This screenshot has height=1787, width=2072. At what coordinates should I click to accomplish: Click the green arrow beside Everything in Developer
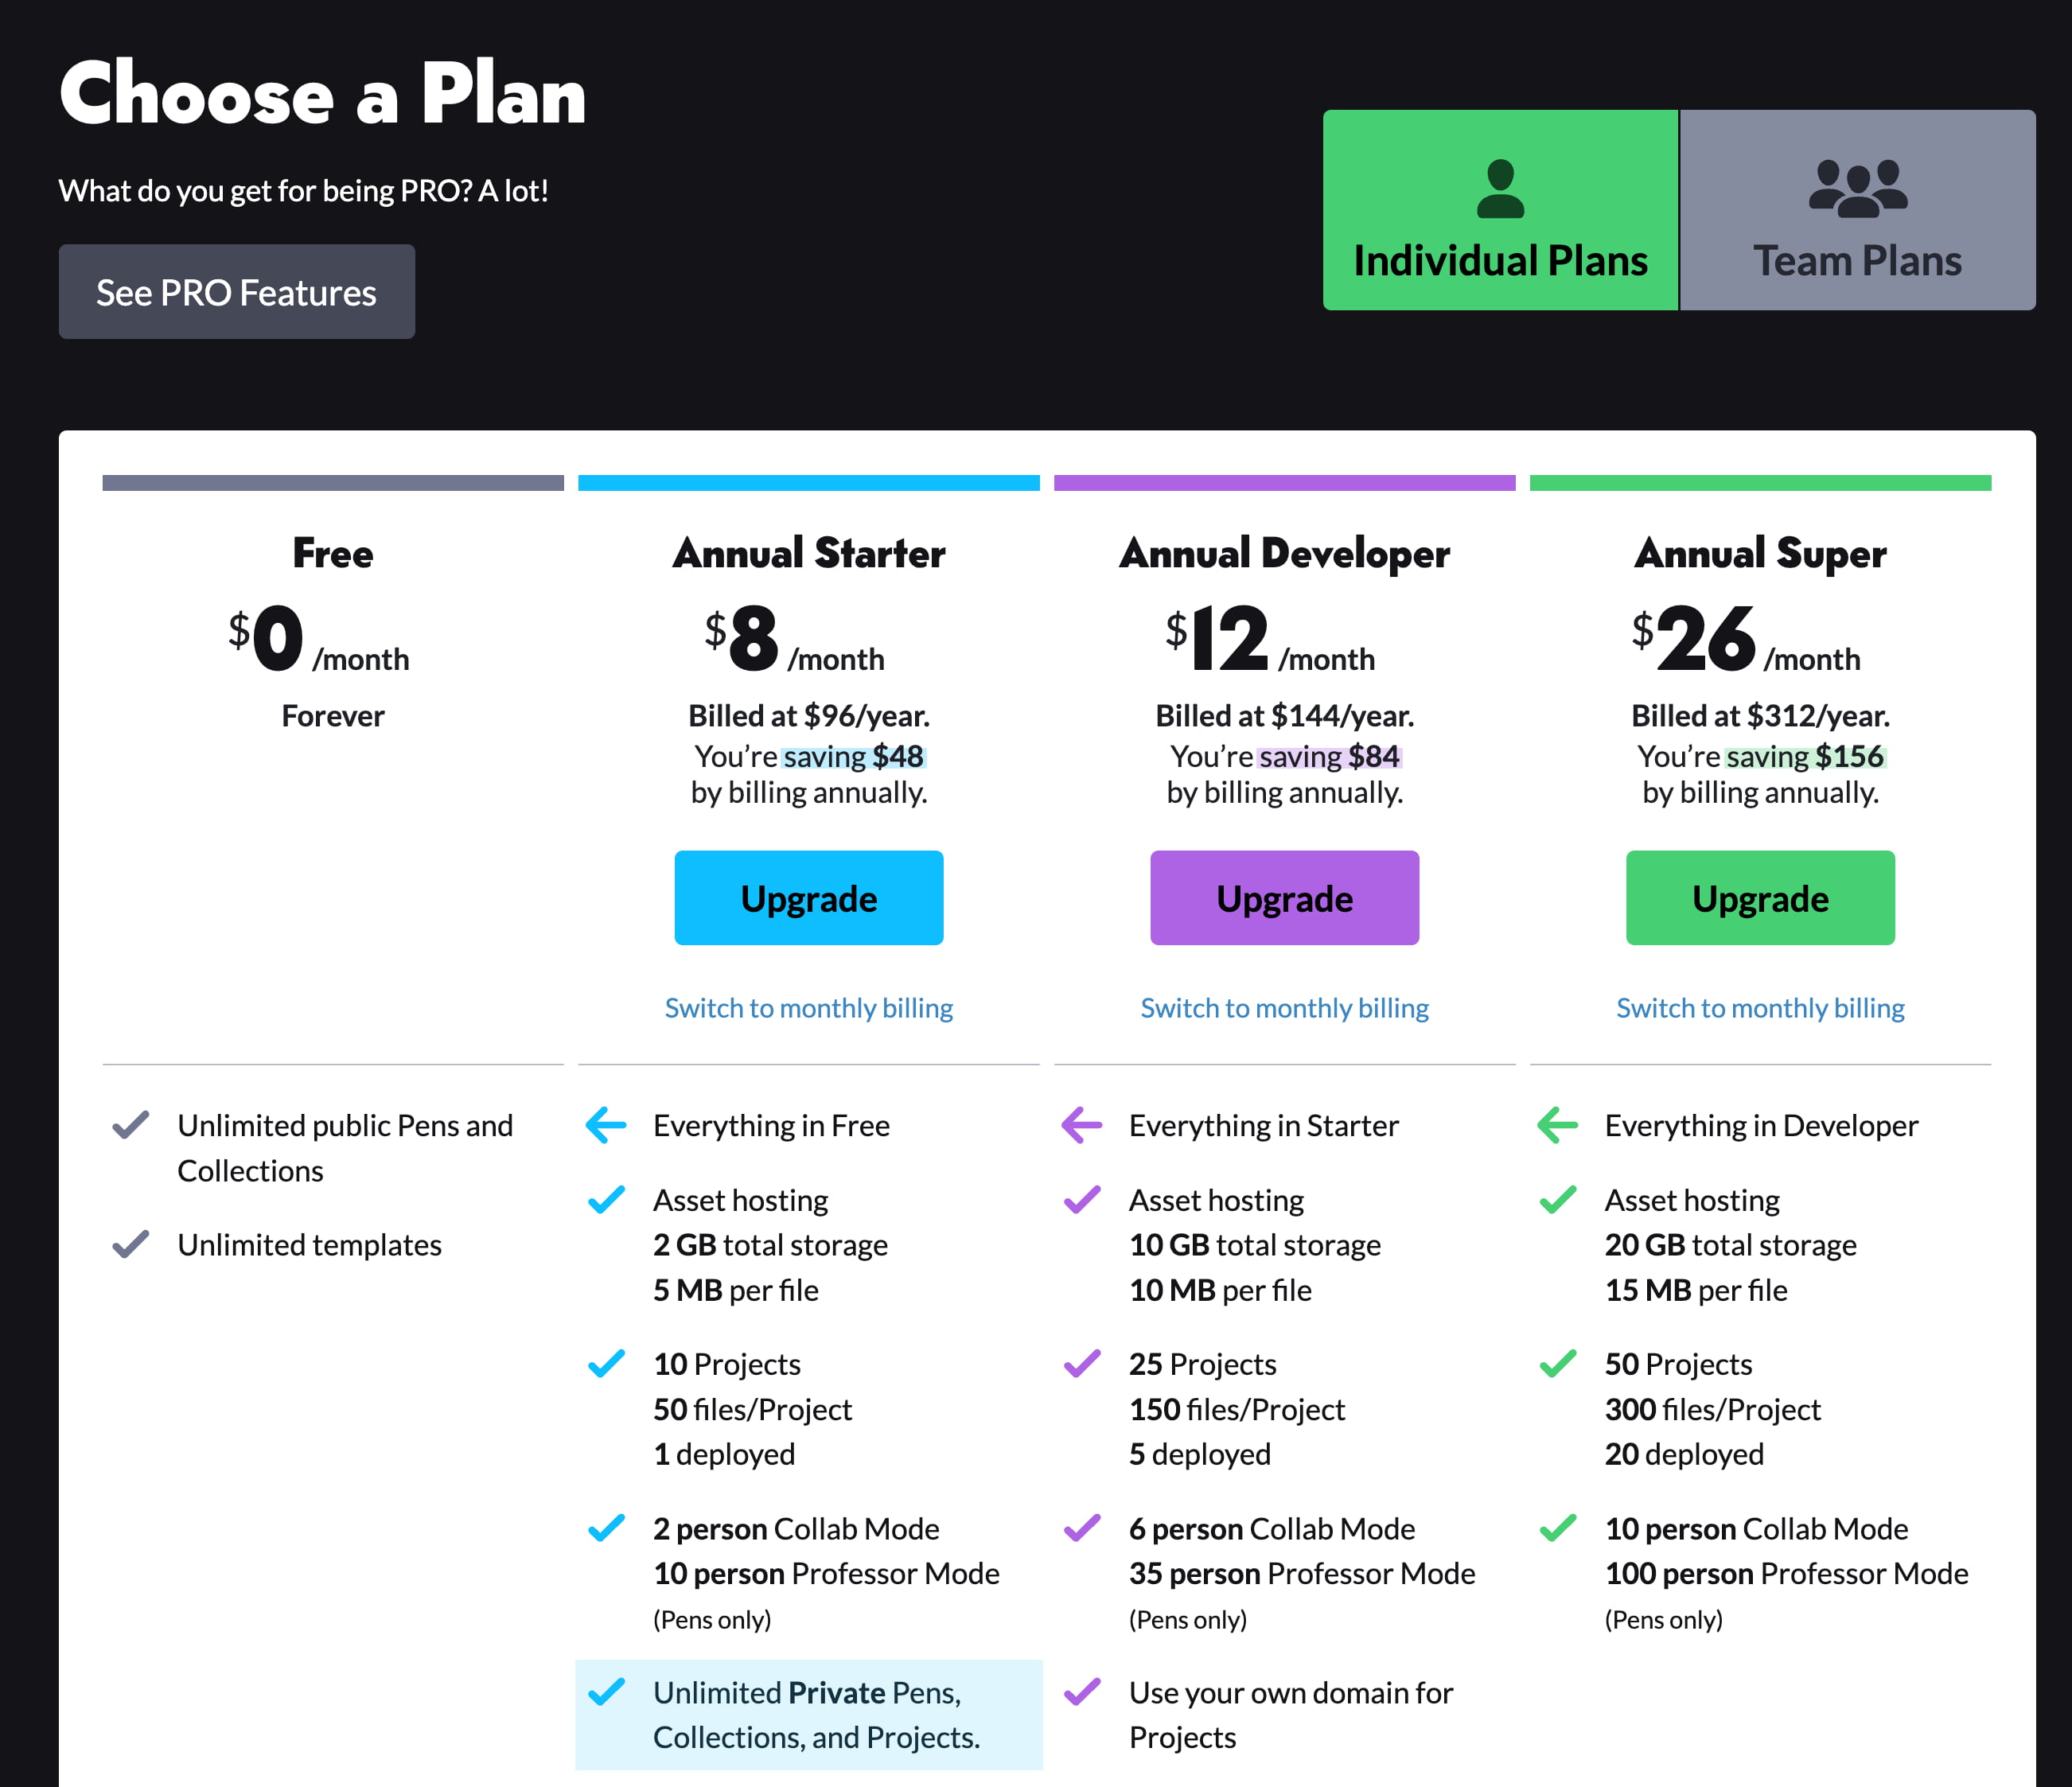tap(1558, 1125)
